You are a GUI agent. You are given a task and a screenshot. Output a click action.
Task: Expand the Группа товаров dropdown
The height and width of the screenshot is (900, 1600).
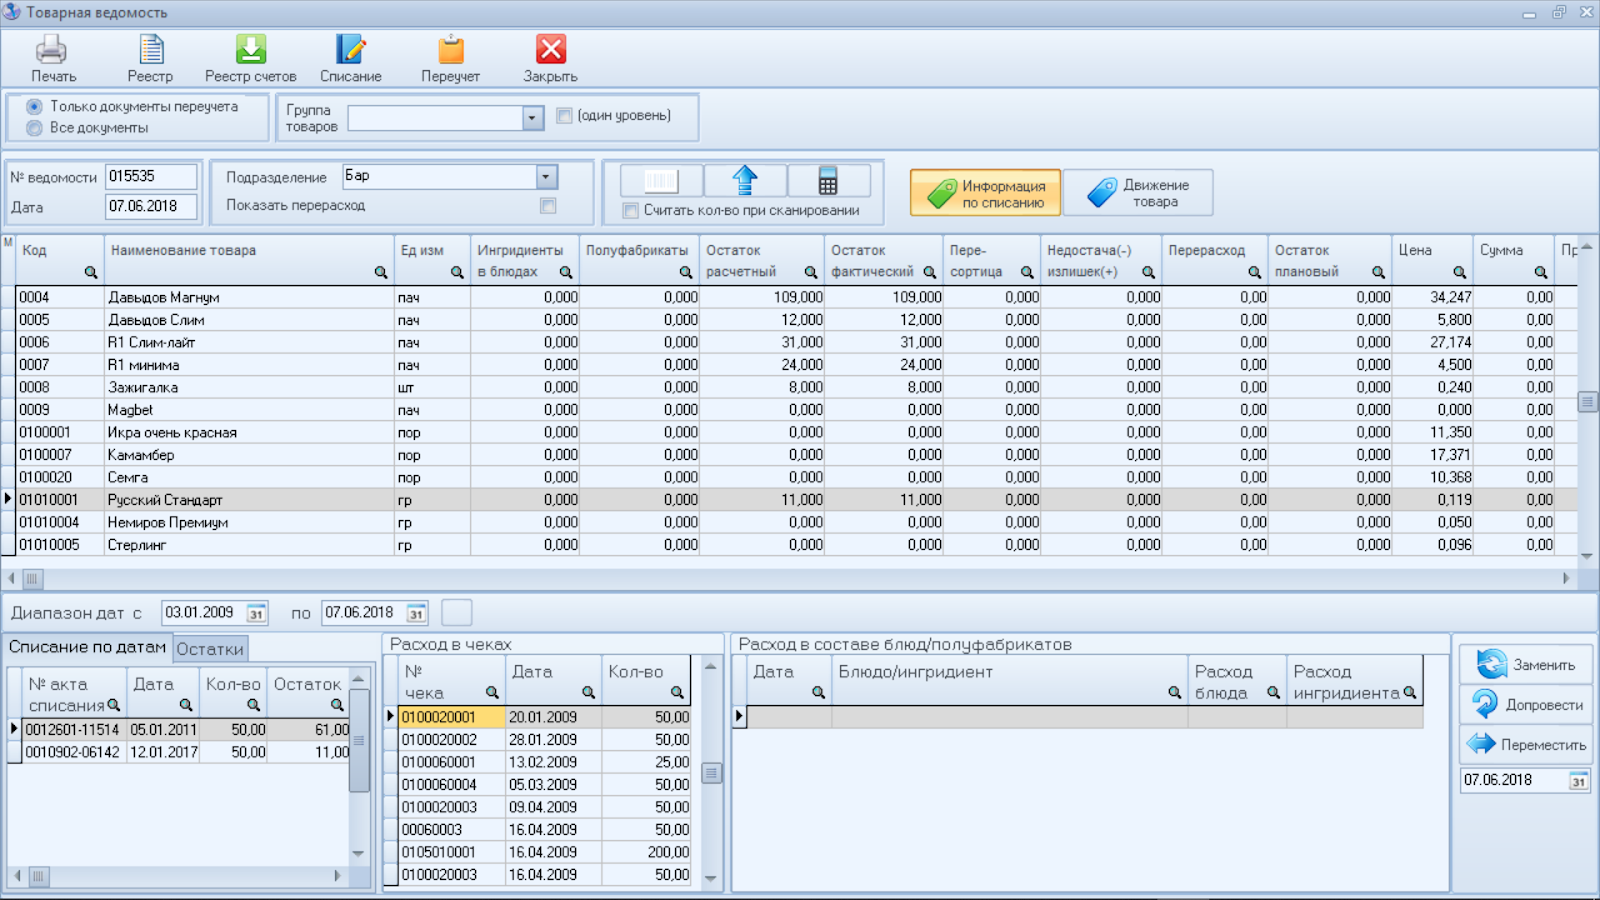coord(532,118)
